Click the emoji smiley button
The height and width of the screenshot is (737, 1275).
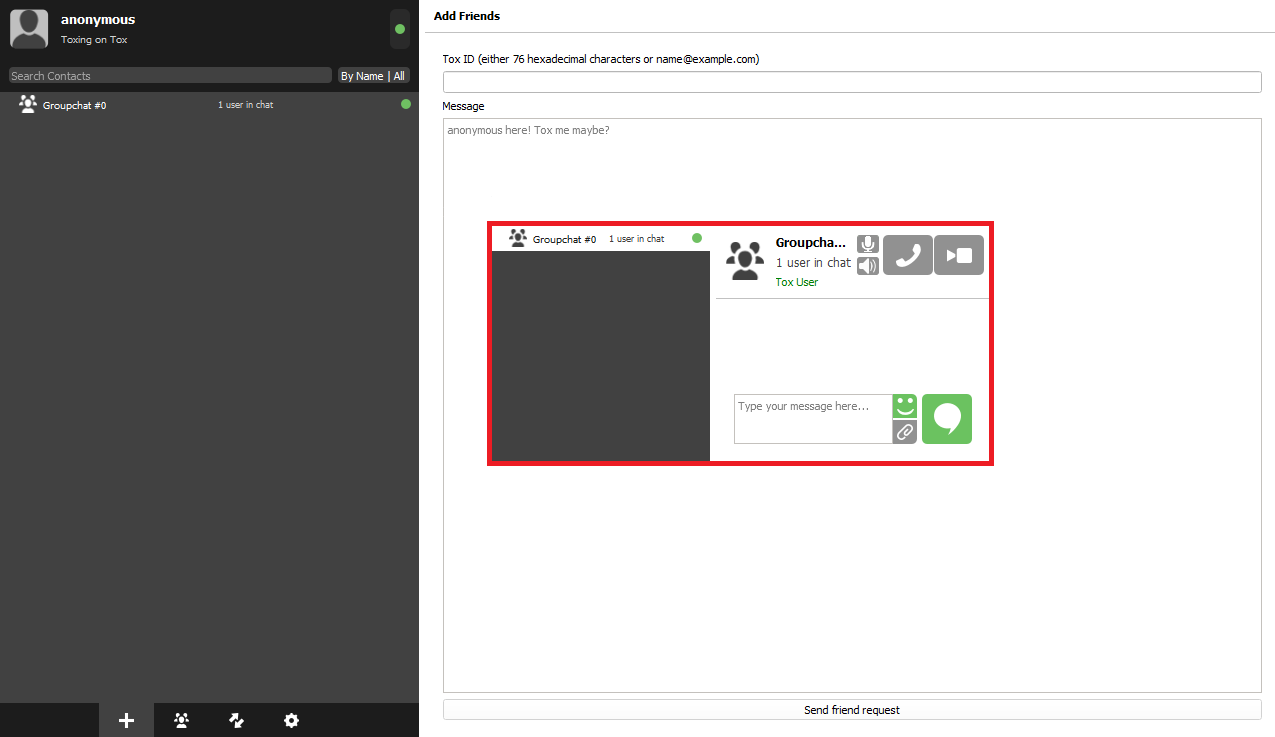point(904,406)
